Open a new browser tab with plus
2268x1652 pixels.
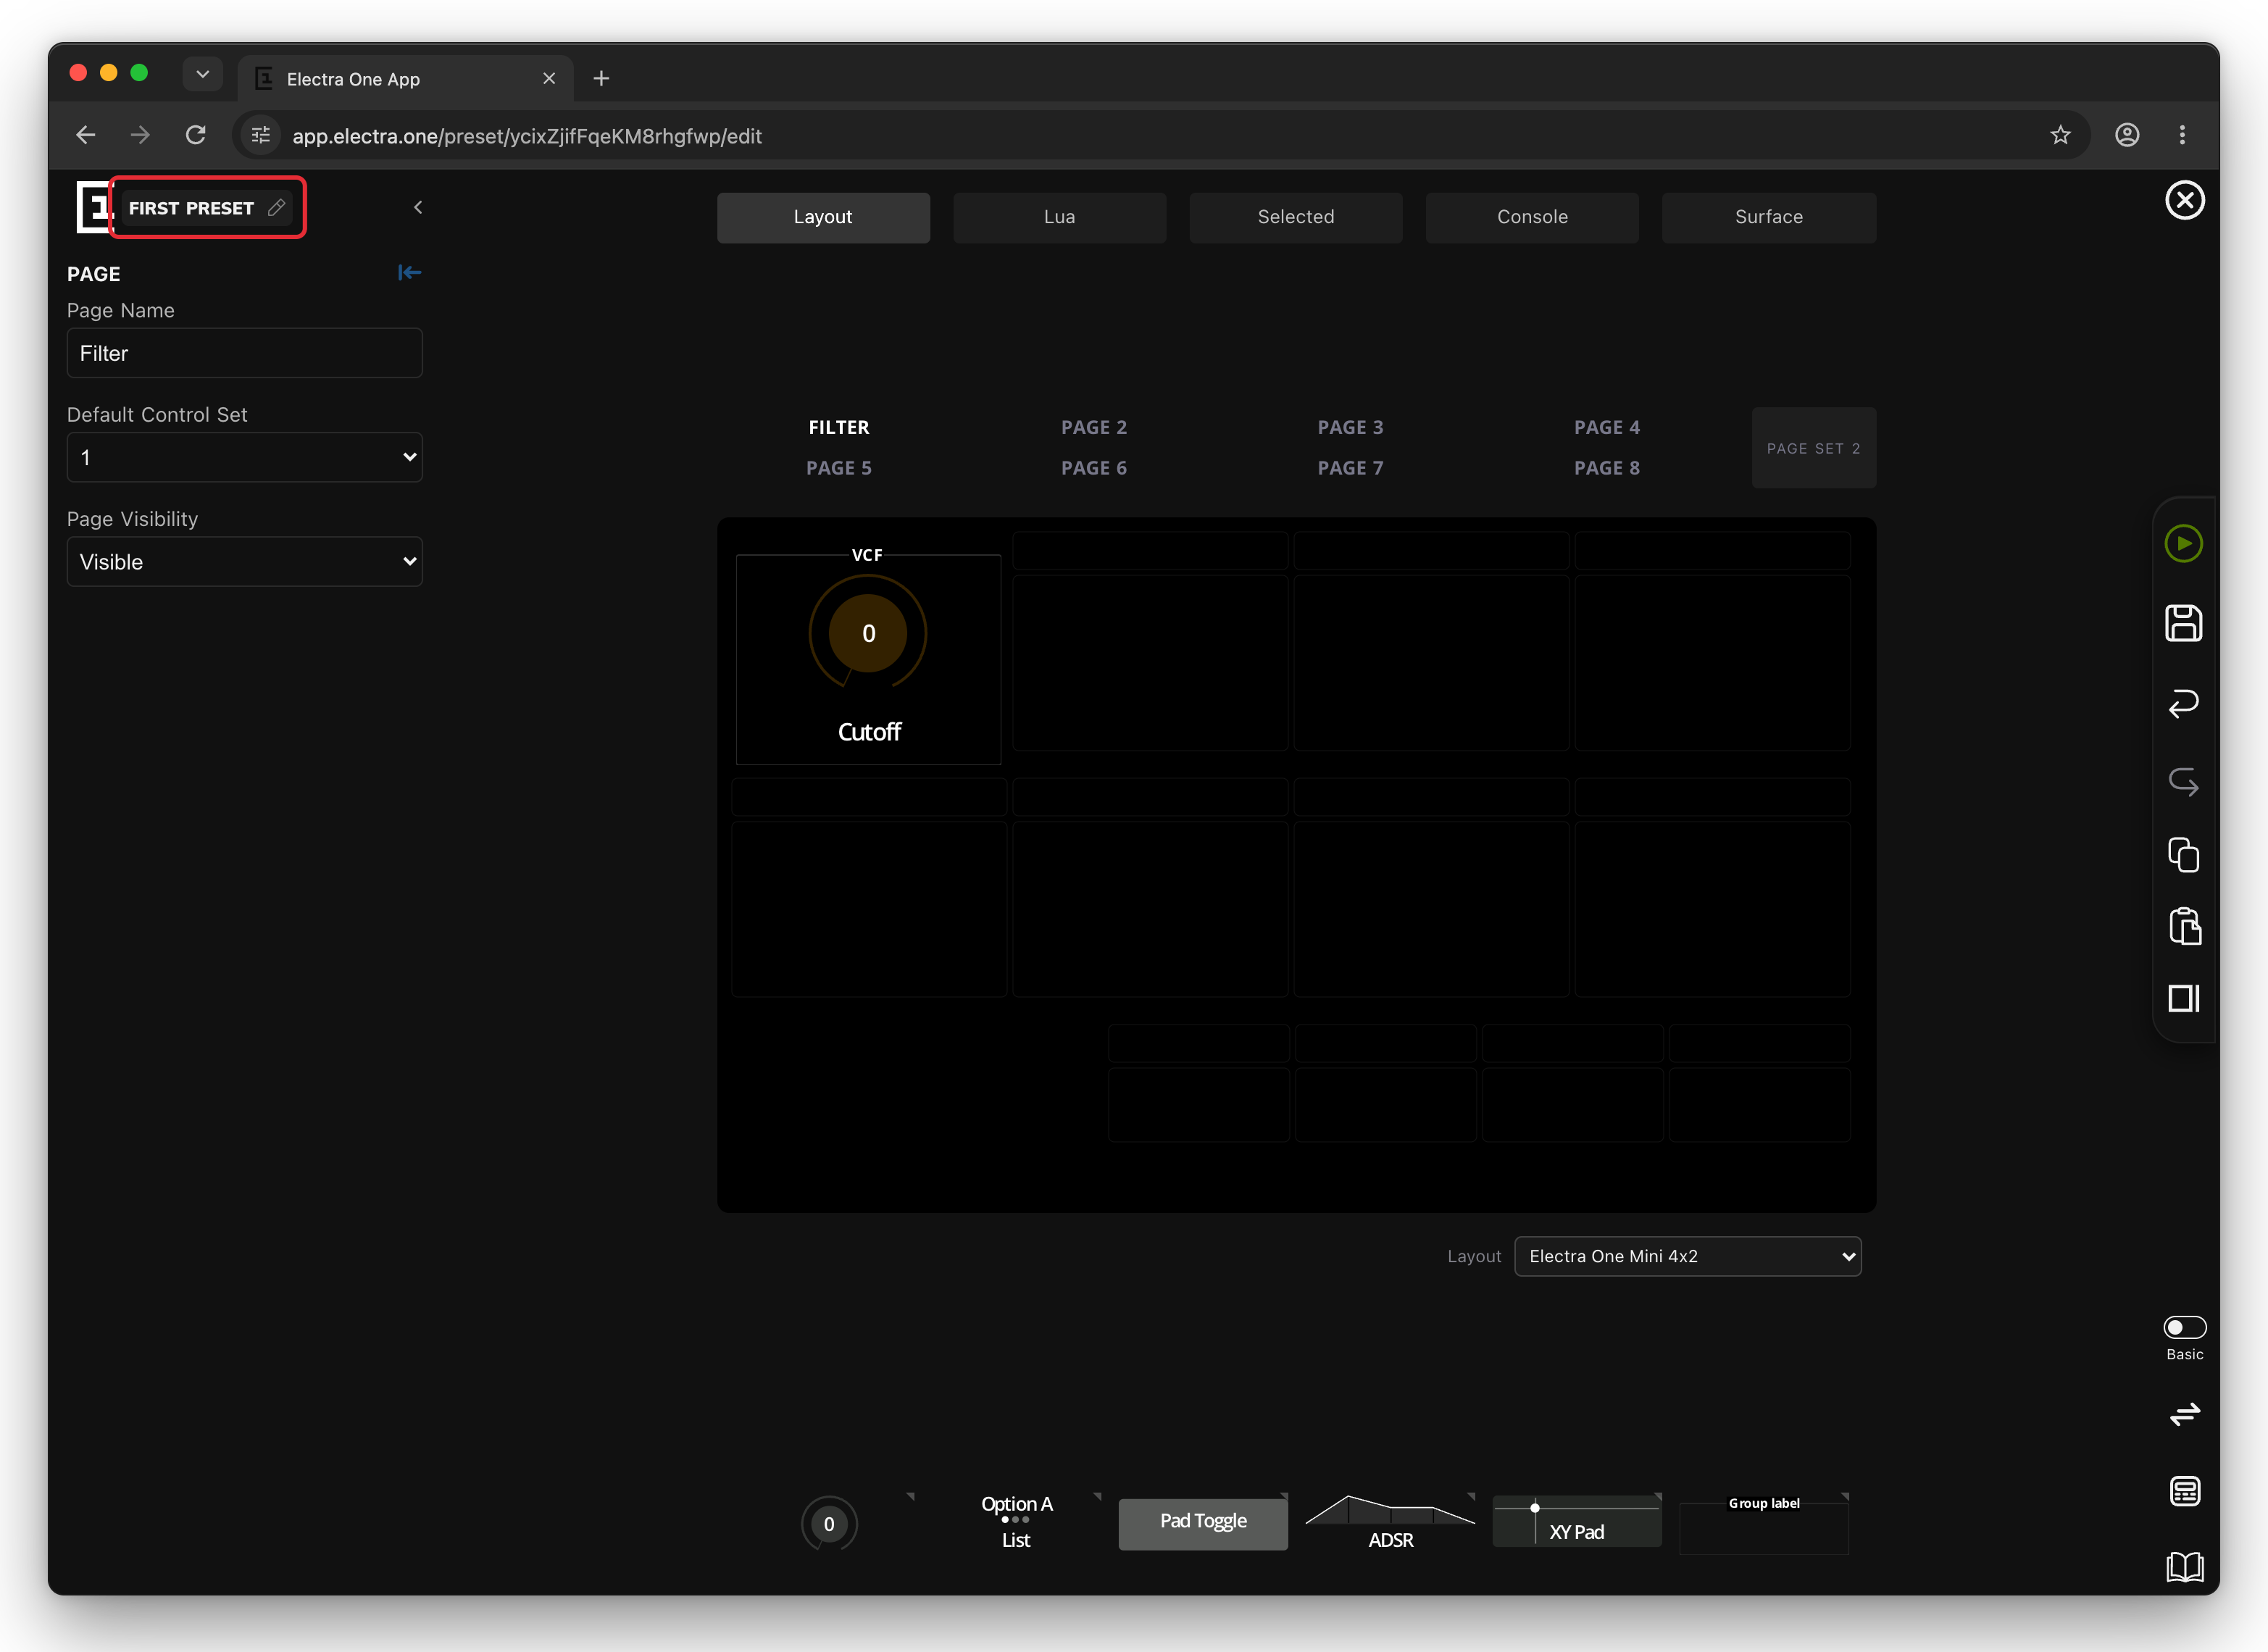point(601,78)
